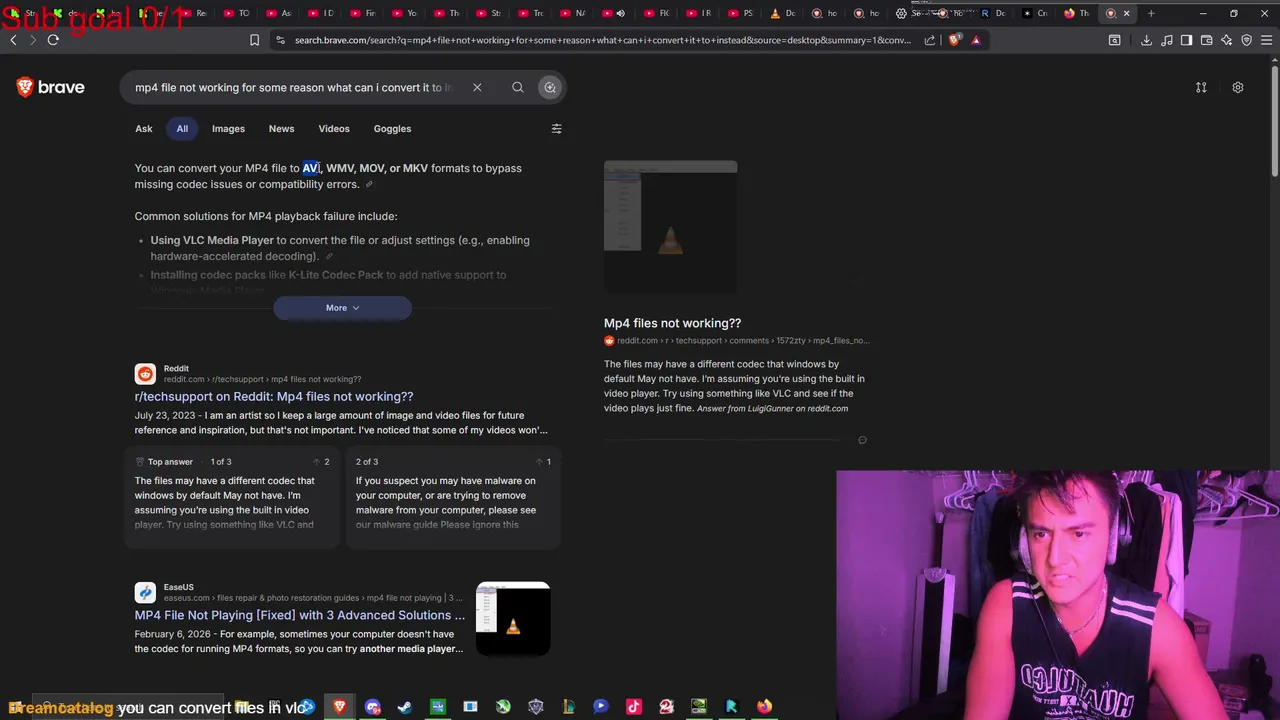This screenshot has width=1280, height=720.
Task: Open the r/techsupport Reddit result link
Action: pyautogui.click(x=274, y=396)
